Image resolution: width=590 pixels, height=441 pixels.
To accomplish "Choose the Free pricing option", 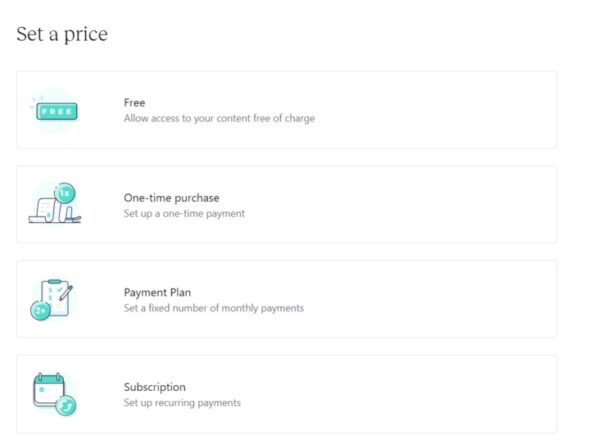I will (287, 109).
